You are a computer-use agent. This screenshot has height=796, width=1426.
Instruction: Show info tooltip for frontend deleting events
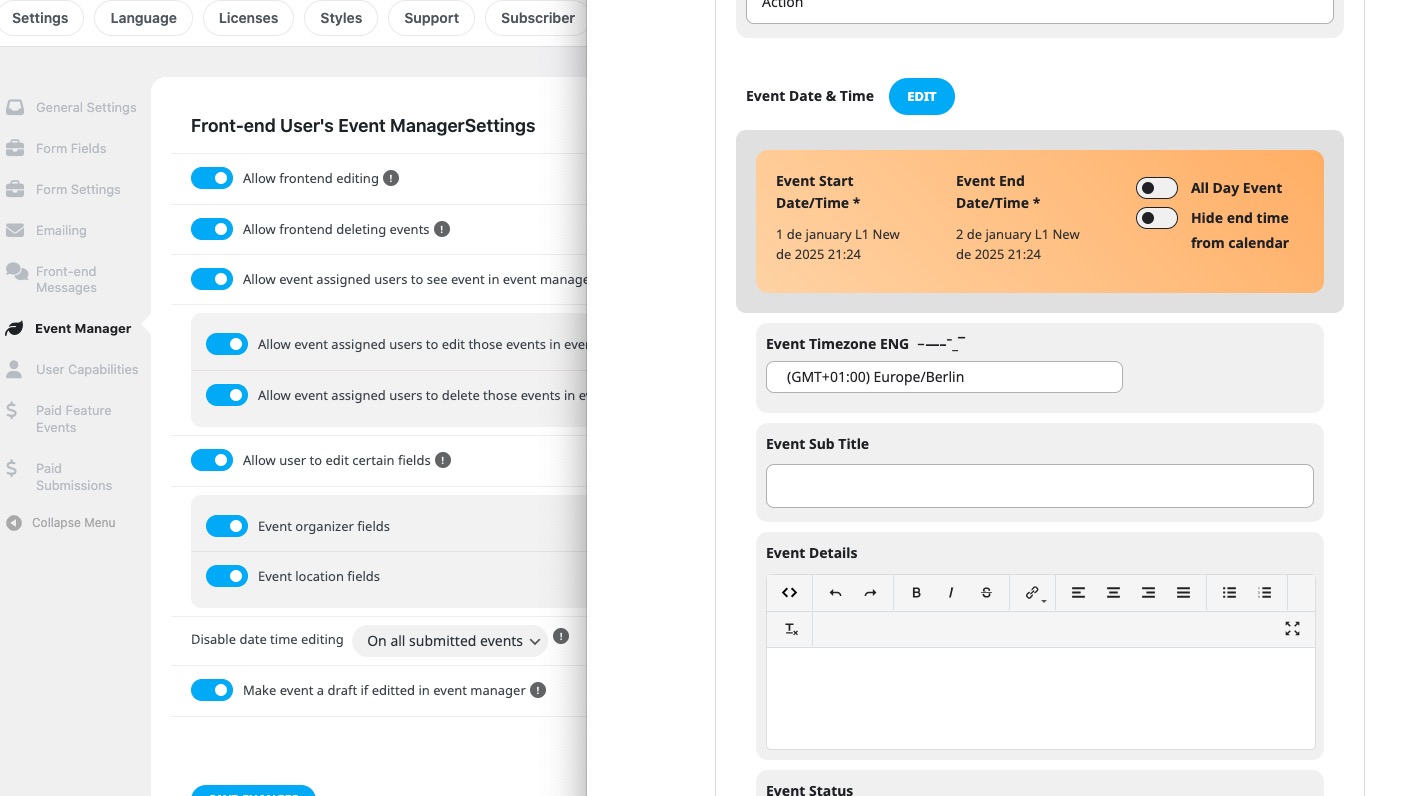(442, 229)
